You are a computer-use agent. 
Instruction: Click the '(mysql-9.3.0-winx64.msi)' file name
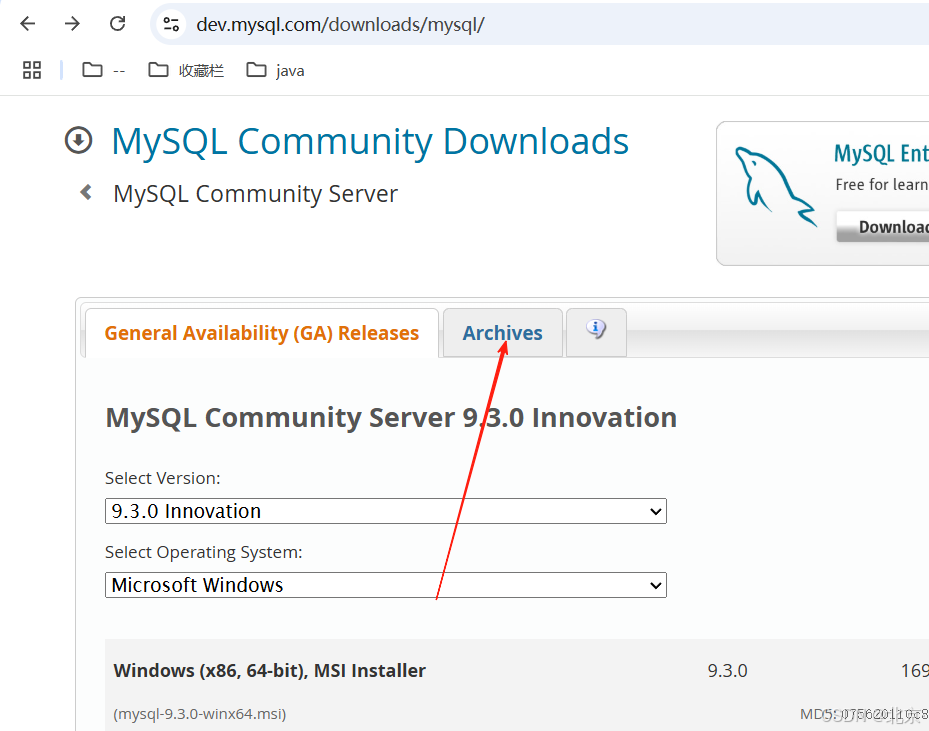coord(200,714)
